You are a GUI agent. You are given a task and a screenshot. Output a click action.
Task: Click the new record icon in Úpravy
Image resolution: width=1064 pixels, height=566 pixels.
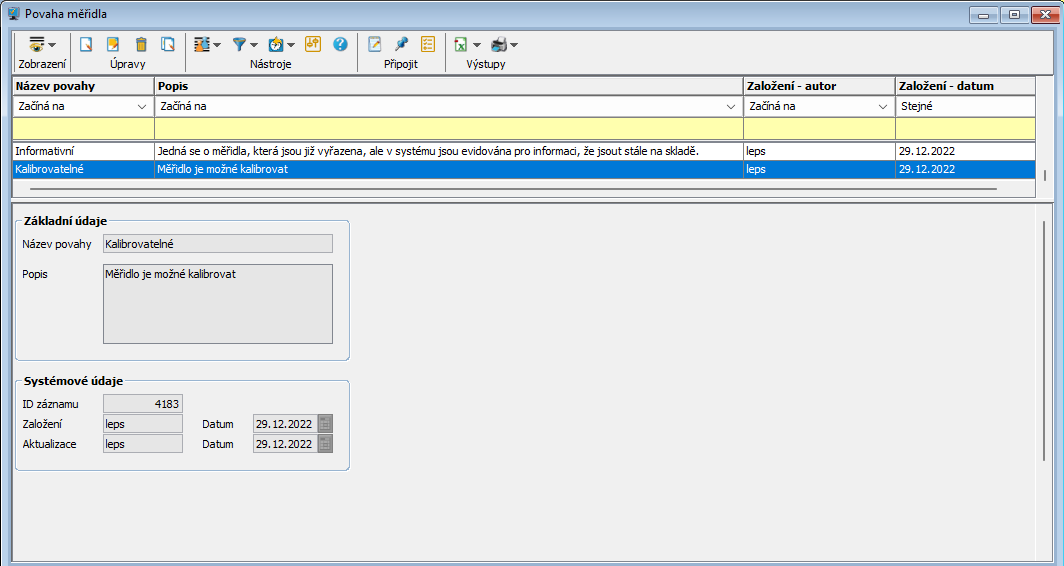tap(86, 45)
